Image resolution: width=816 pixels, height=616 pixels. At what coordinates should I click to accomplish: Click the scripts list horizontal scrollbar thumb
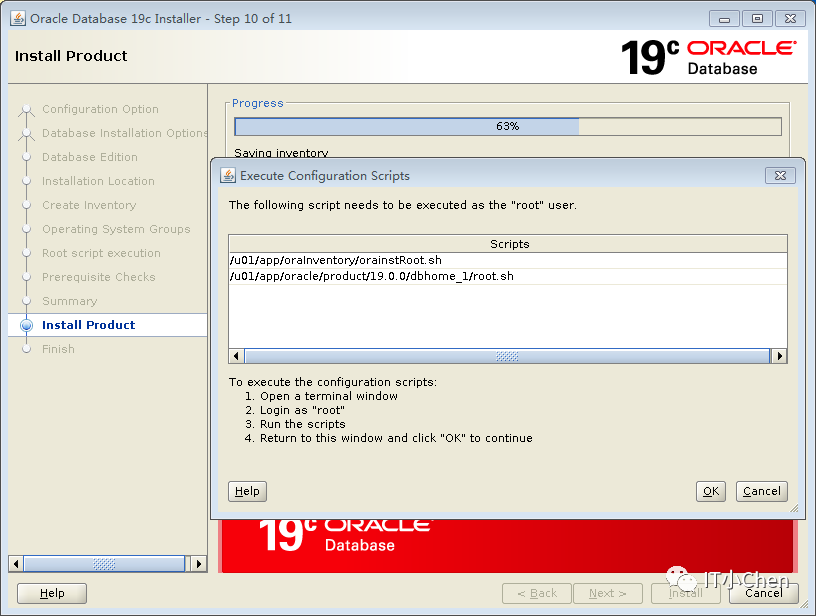pos(507,356)
